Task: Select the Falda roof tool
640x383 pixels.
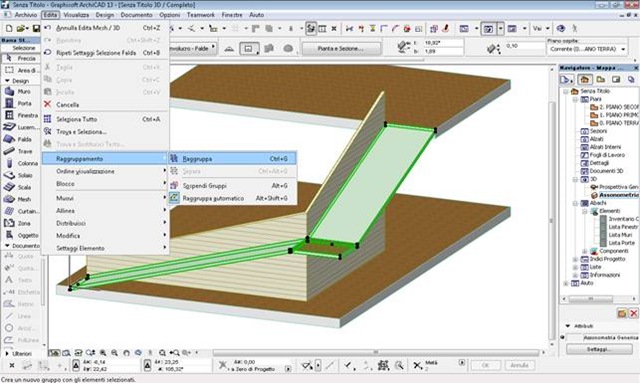Action: tap(20, 139)
